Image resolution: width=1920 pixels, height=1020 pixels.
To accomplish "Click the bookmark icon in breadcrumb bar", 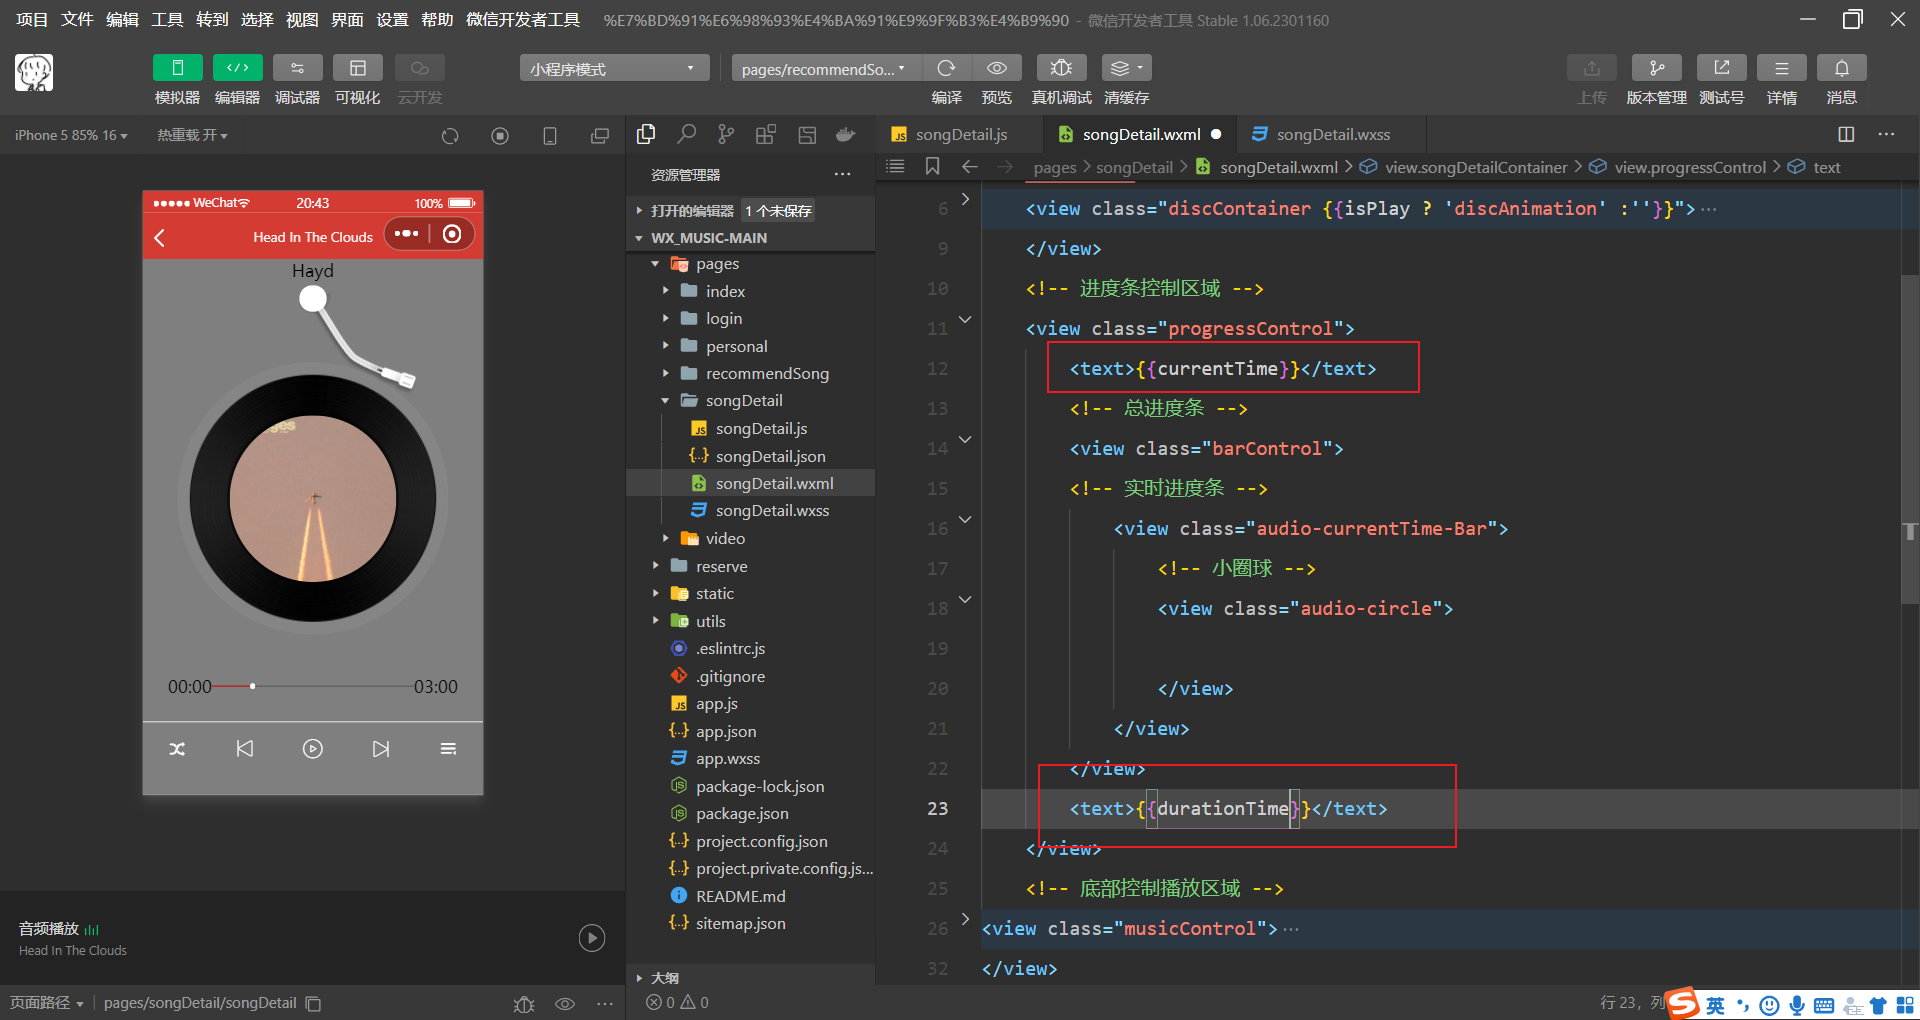I will pos(932,167).
